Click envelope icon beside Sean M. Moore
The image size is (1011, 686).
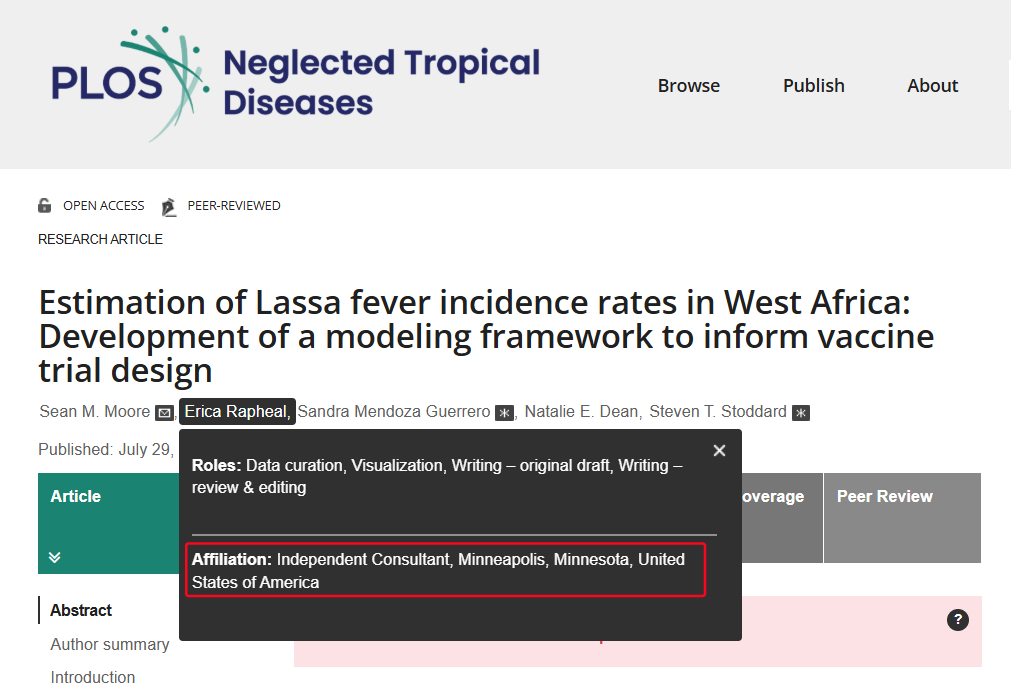tap(164, 413)
